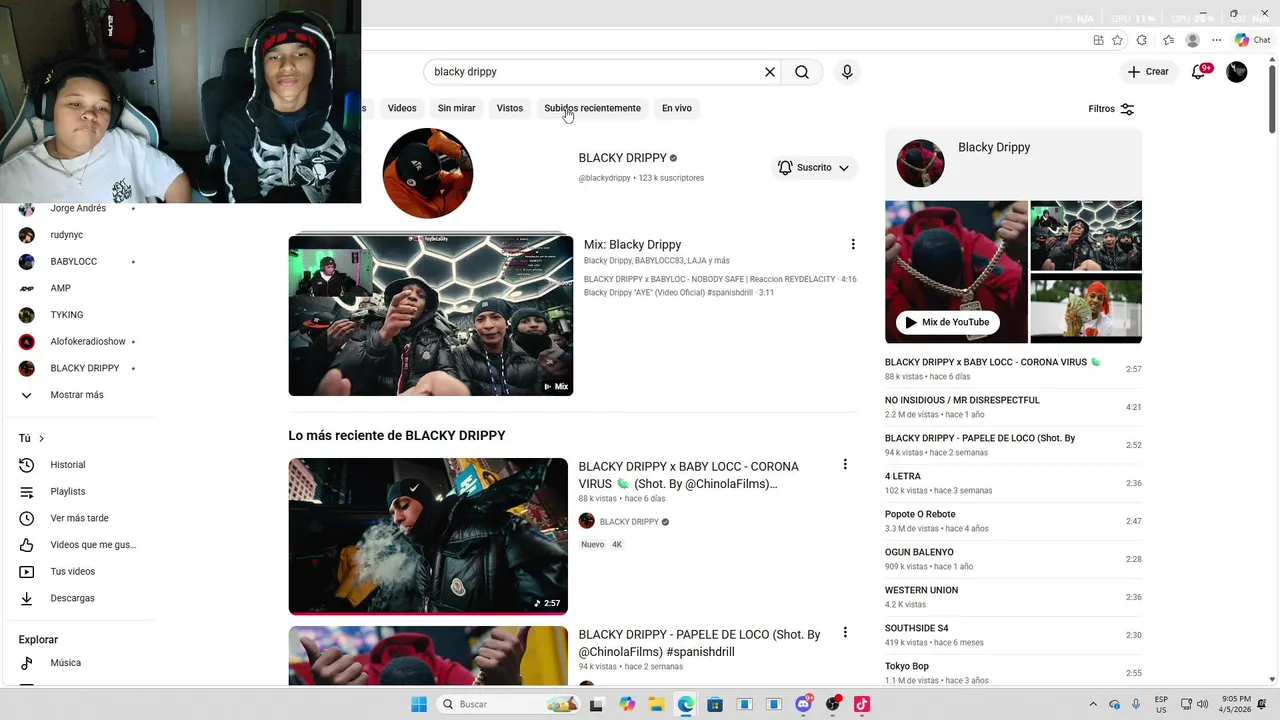The image size is (1280, 720).
Task: Expand the Tú section chevron
Action: tap(41, 438)
